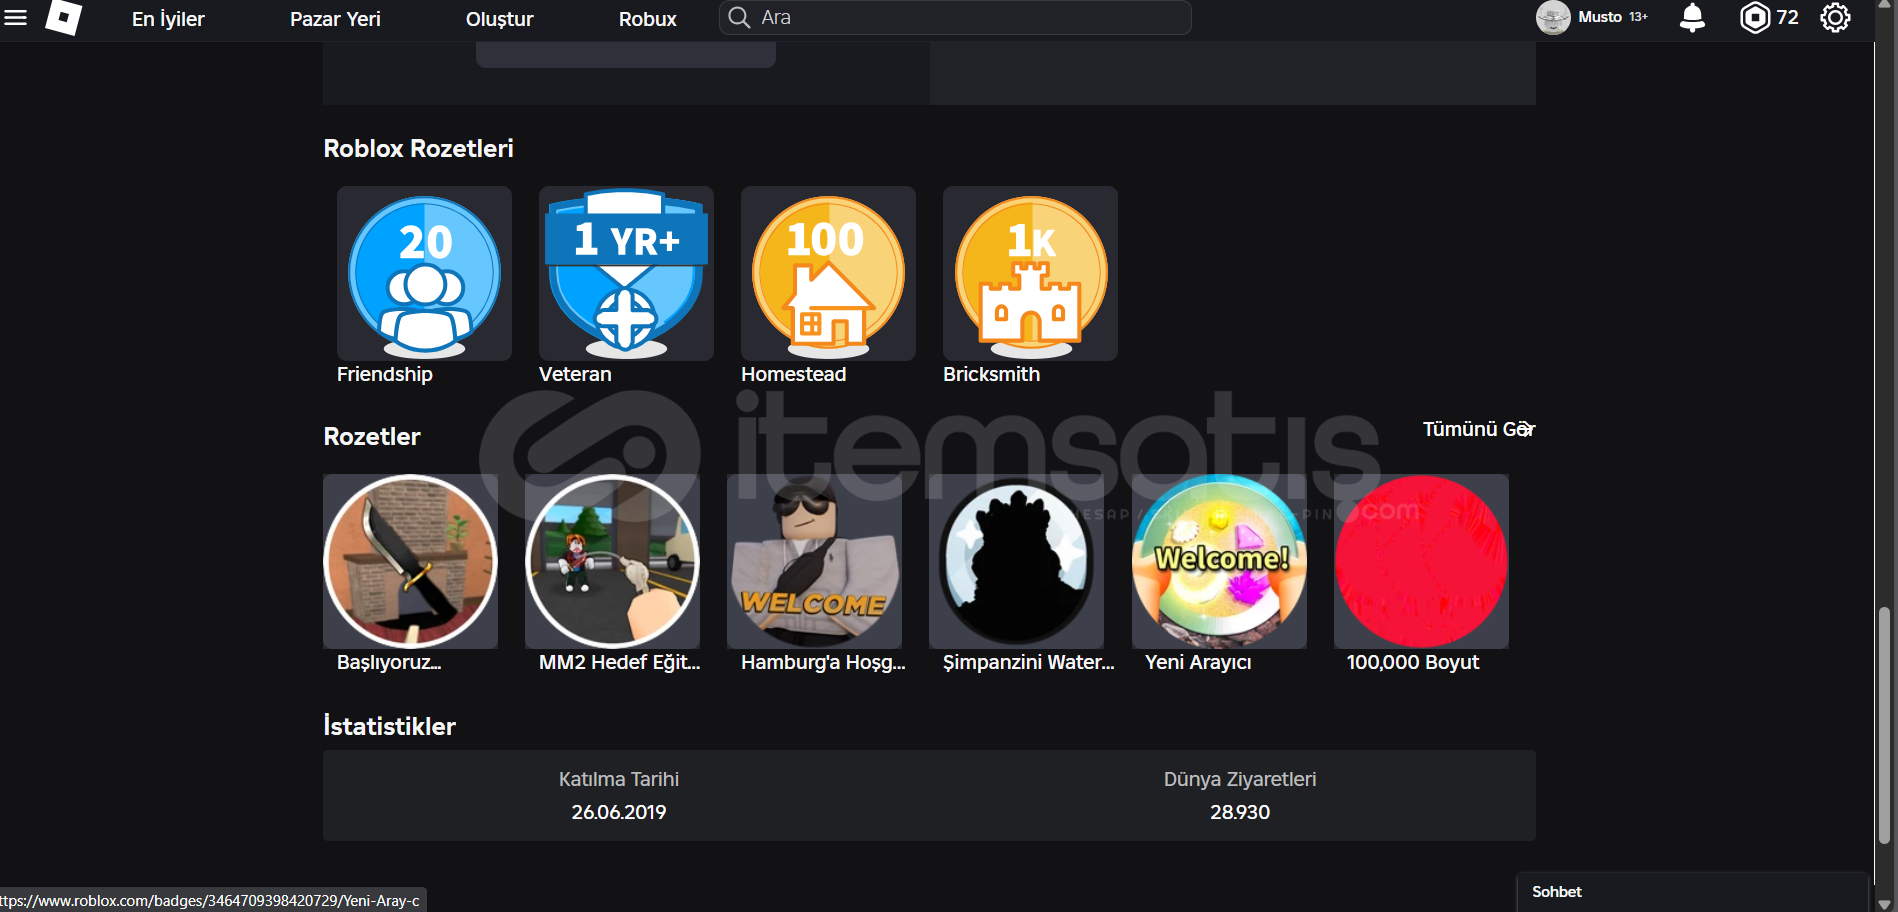The image size is (1898, 912).
Task: Open the Friendship 20 badge icon
Action: pyautogui.click(x=424, y=274)
